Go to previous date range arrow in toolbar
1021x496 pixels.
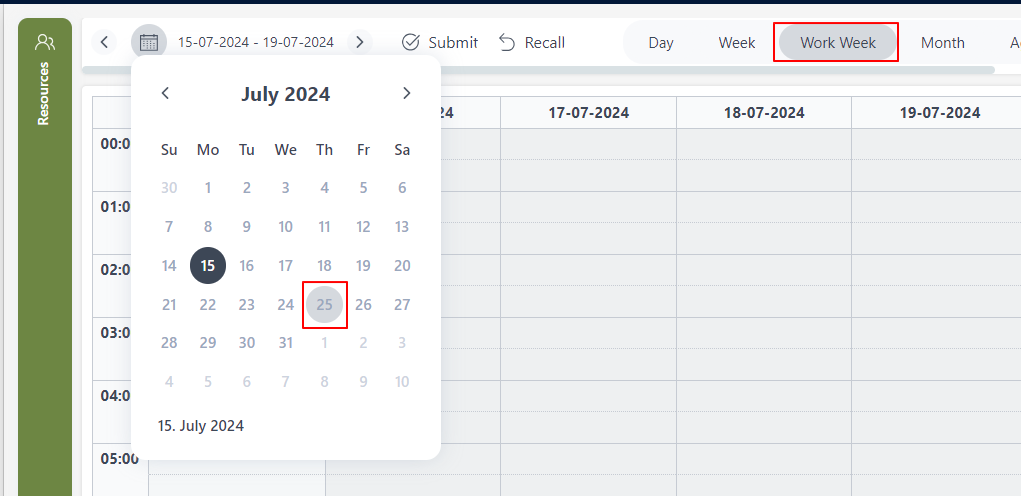coord(105,42)
